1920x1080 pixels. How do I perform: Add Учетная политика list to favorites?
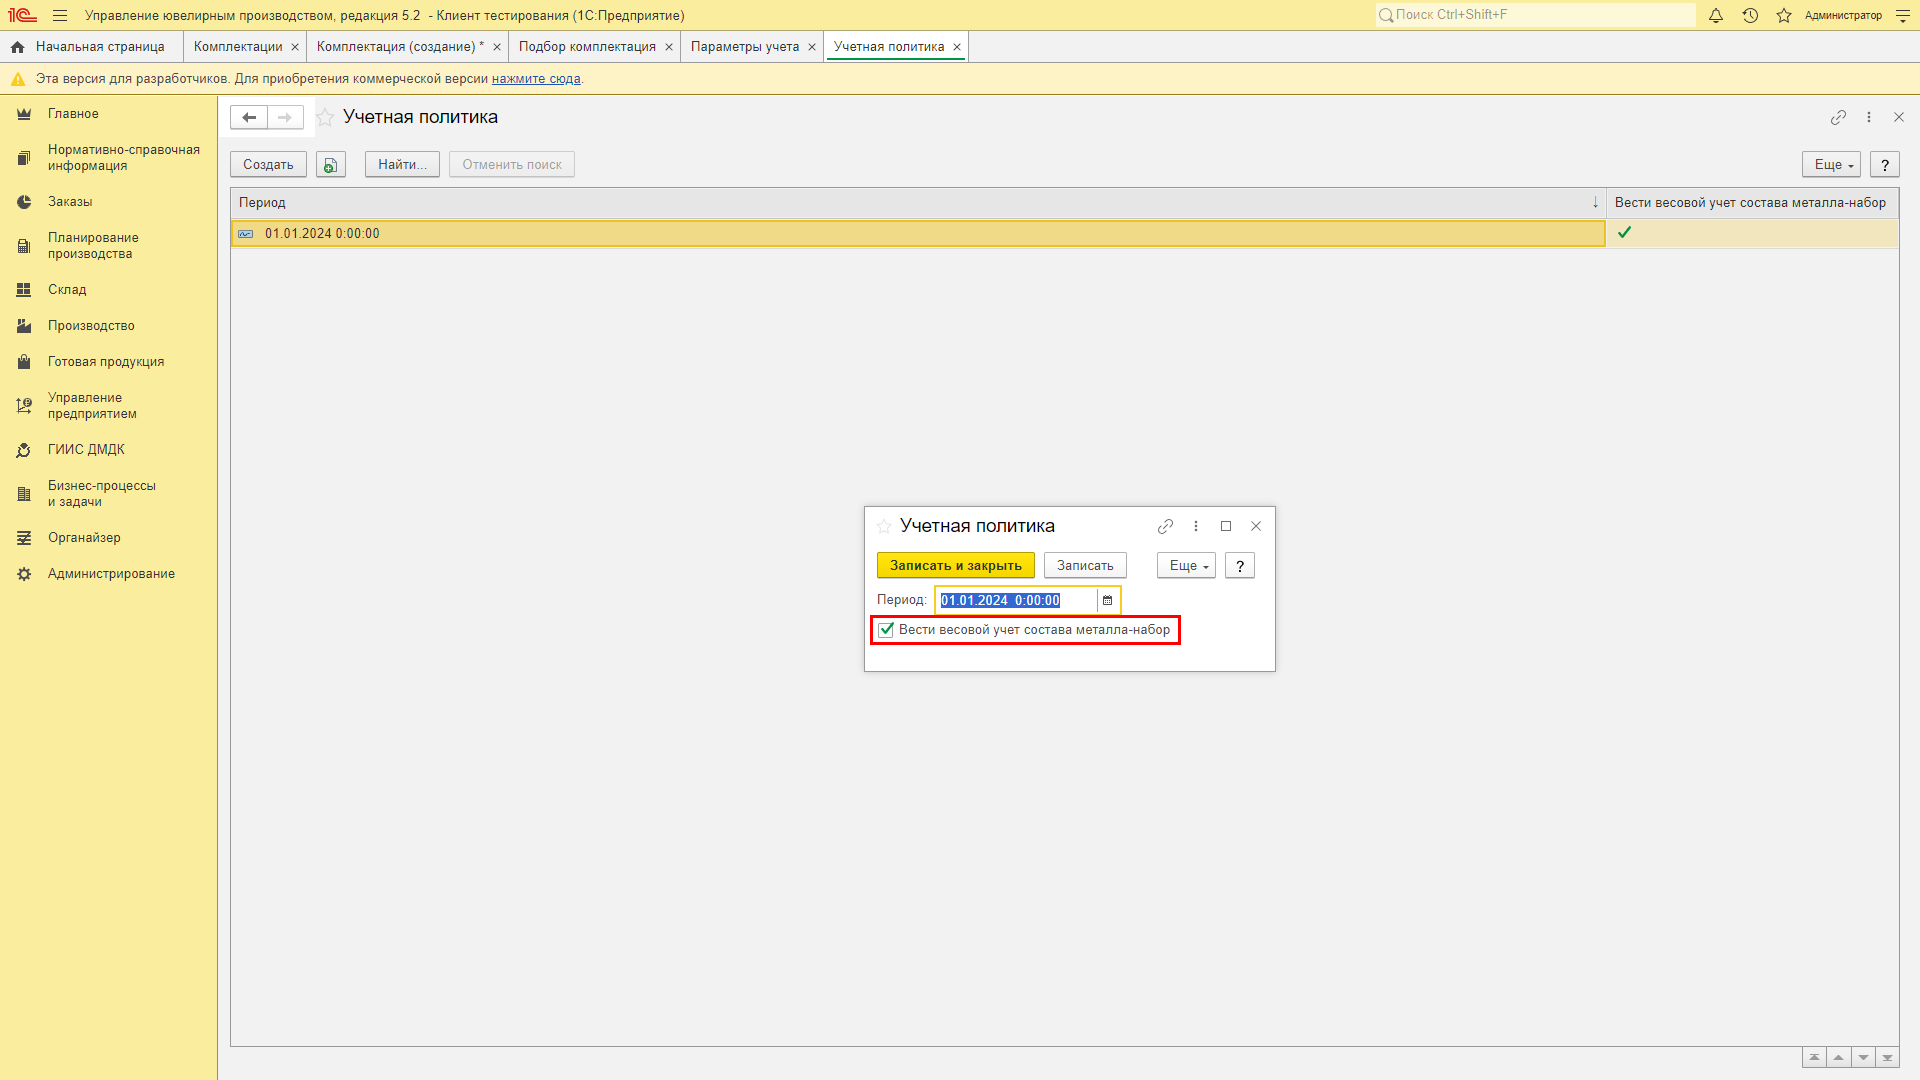click(x=325, y=118)
